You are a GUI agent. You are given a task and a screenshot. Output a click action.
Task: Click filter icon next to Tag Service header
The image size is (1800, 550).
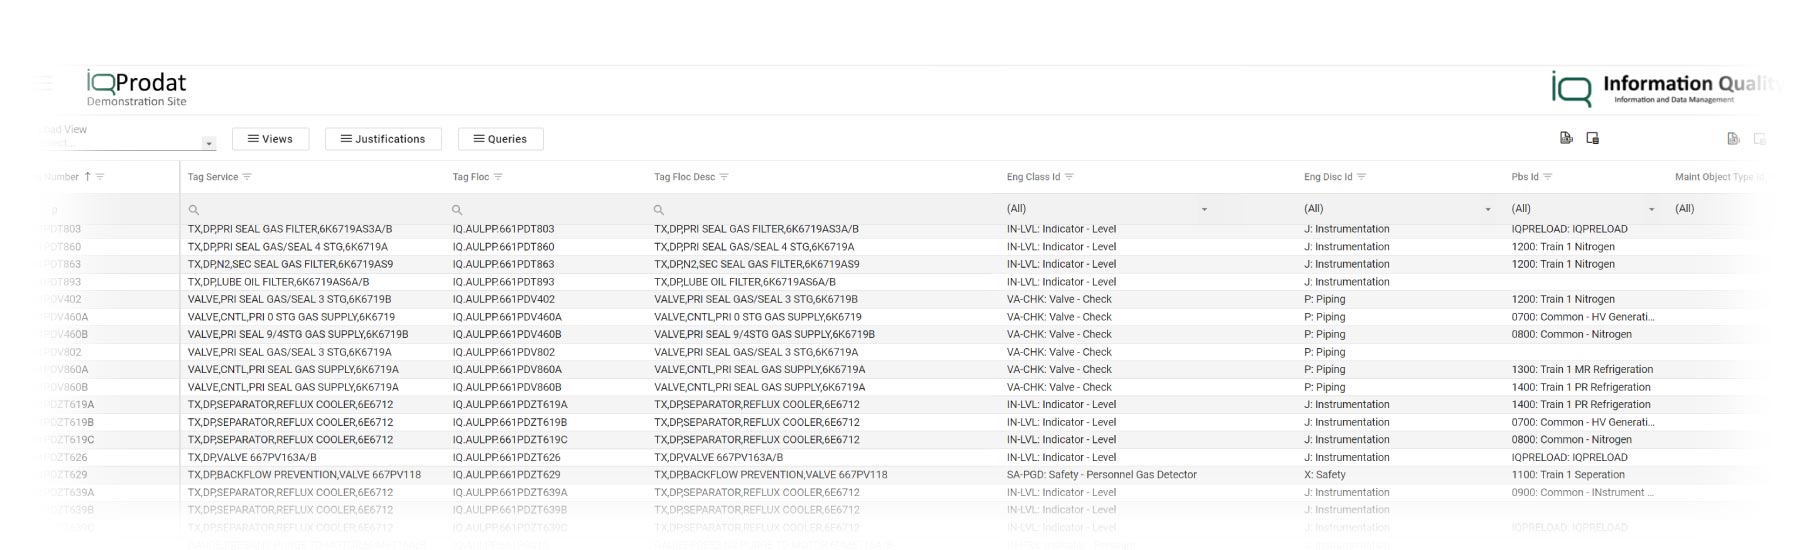tap(247, 177)
